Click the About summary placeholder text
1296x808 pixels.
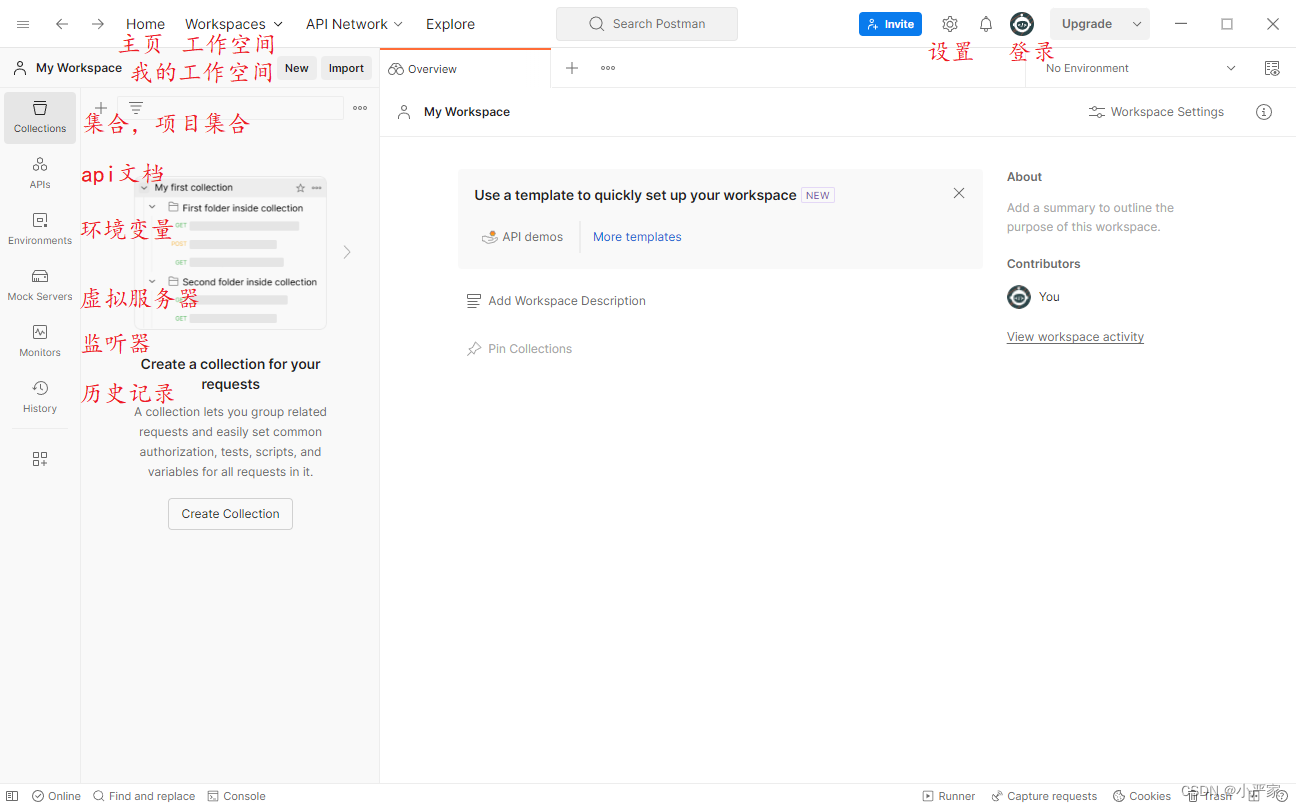coord(1091,217)
